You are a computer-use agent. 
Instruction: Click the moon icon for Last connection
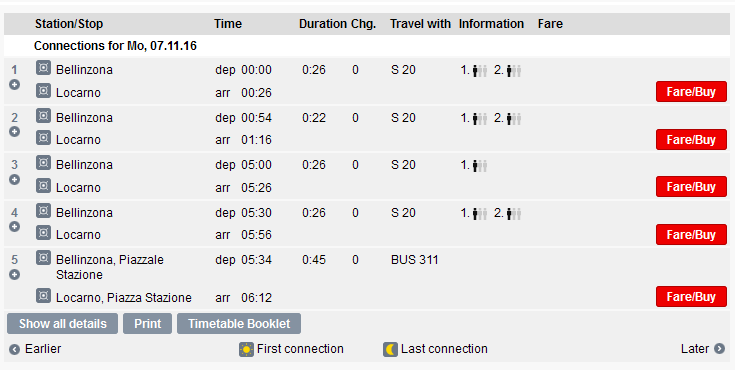390,350
